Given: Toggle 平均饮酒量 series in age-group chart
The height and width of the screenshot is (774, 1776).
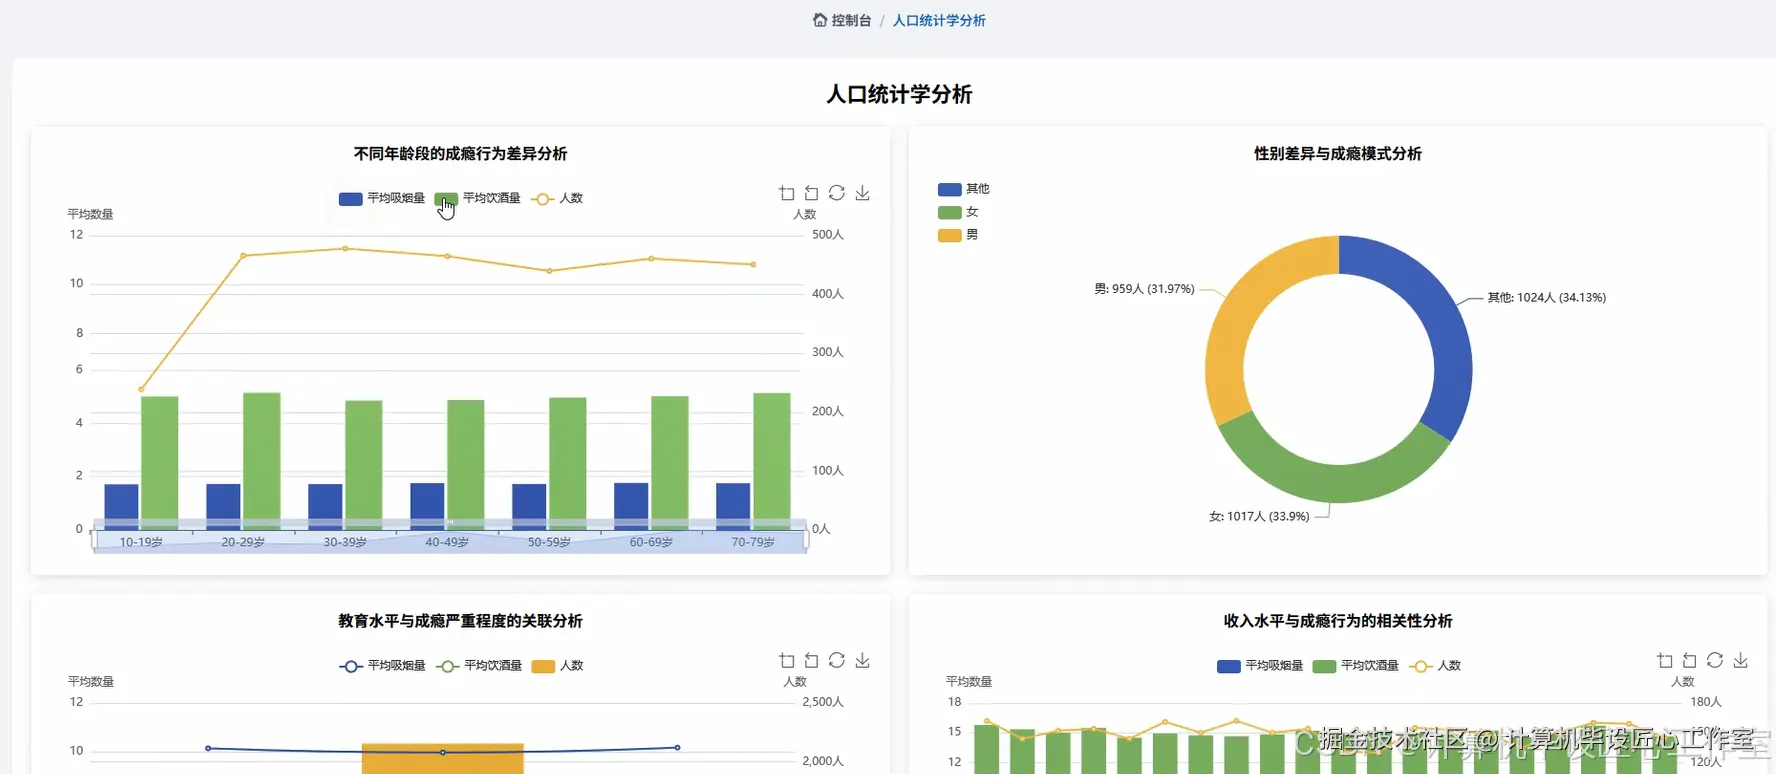Looking at the screenshot, I should click(x=478, y=198).
